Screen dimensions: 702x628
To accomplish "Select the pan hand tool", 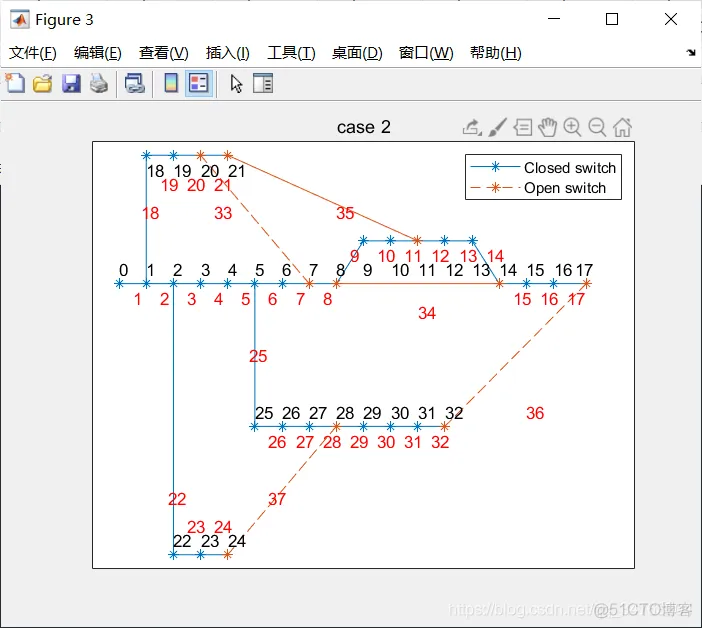I will pyautogui.click(x=547, y=128).
